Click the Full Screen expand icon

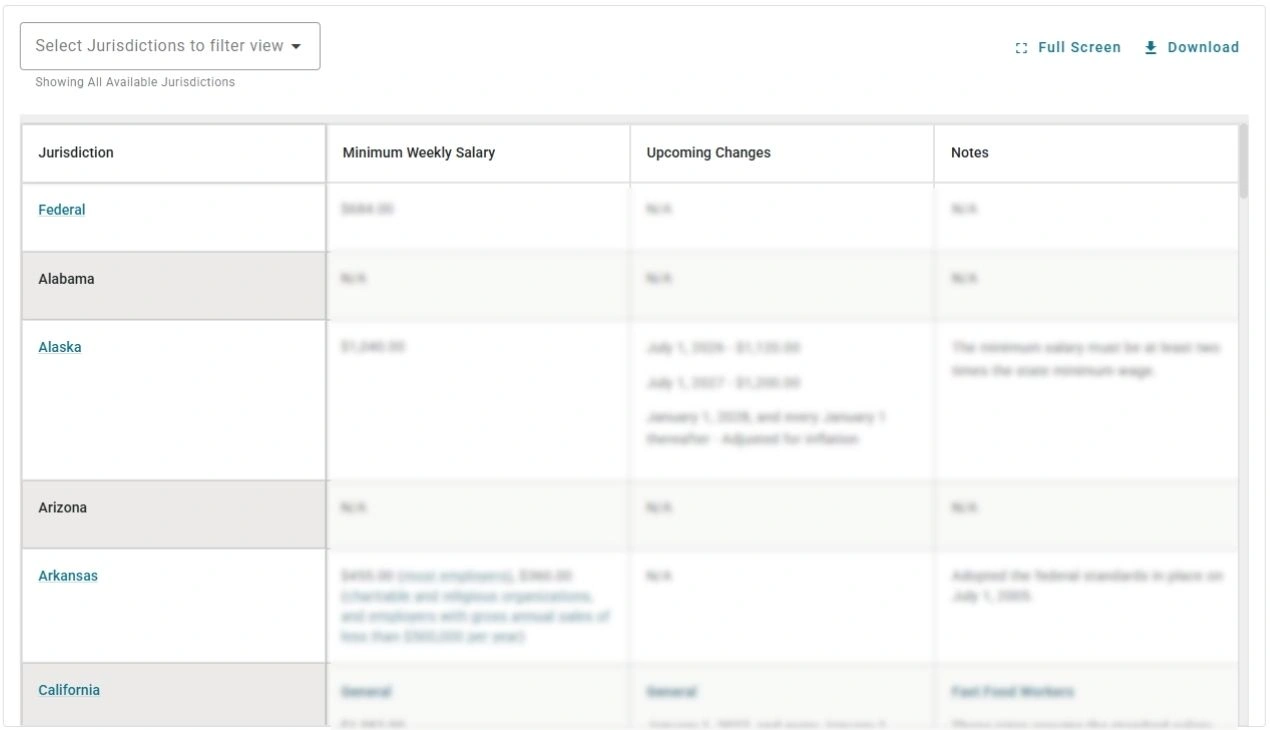tap(1021, 47)
